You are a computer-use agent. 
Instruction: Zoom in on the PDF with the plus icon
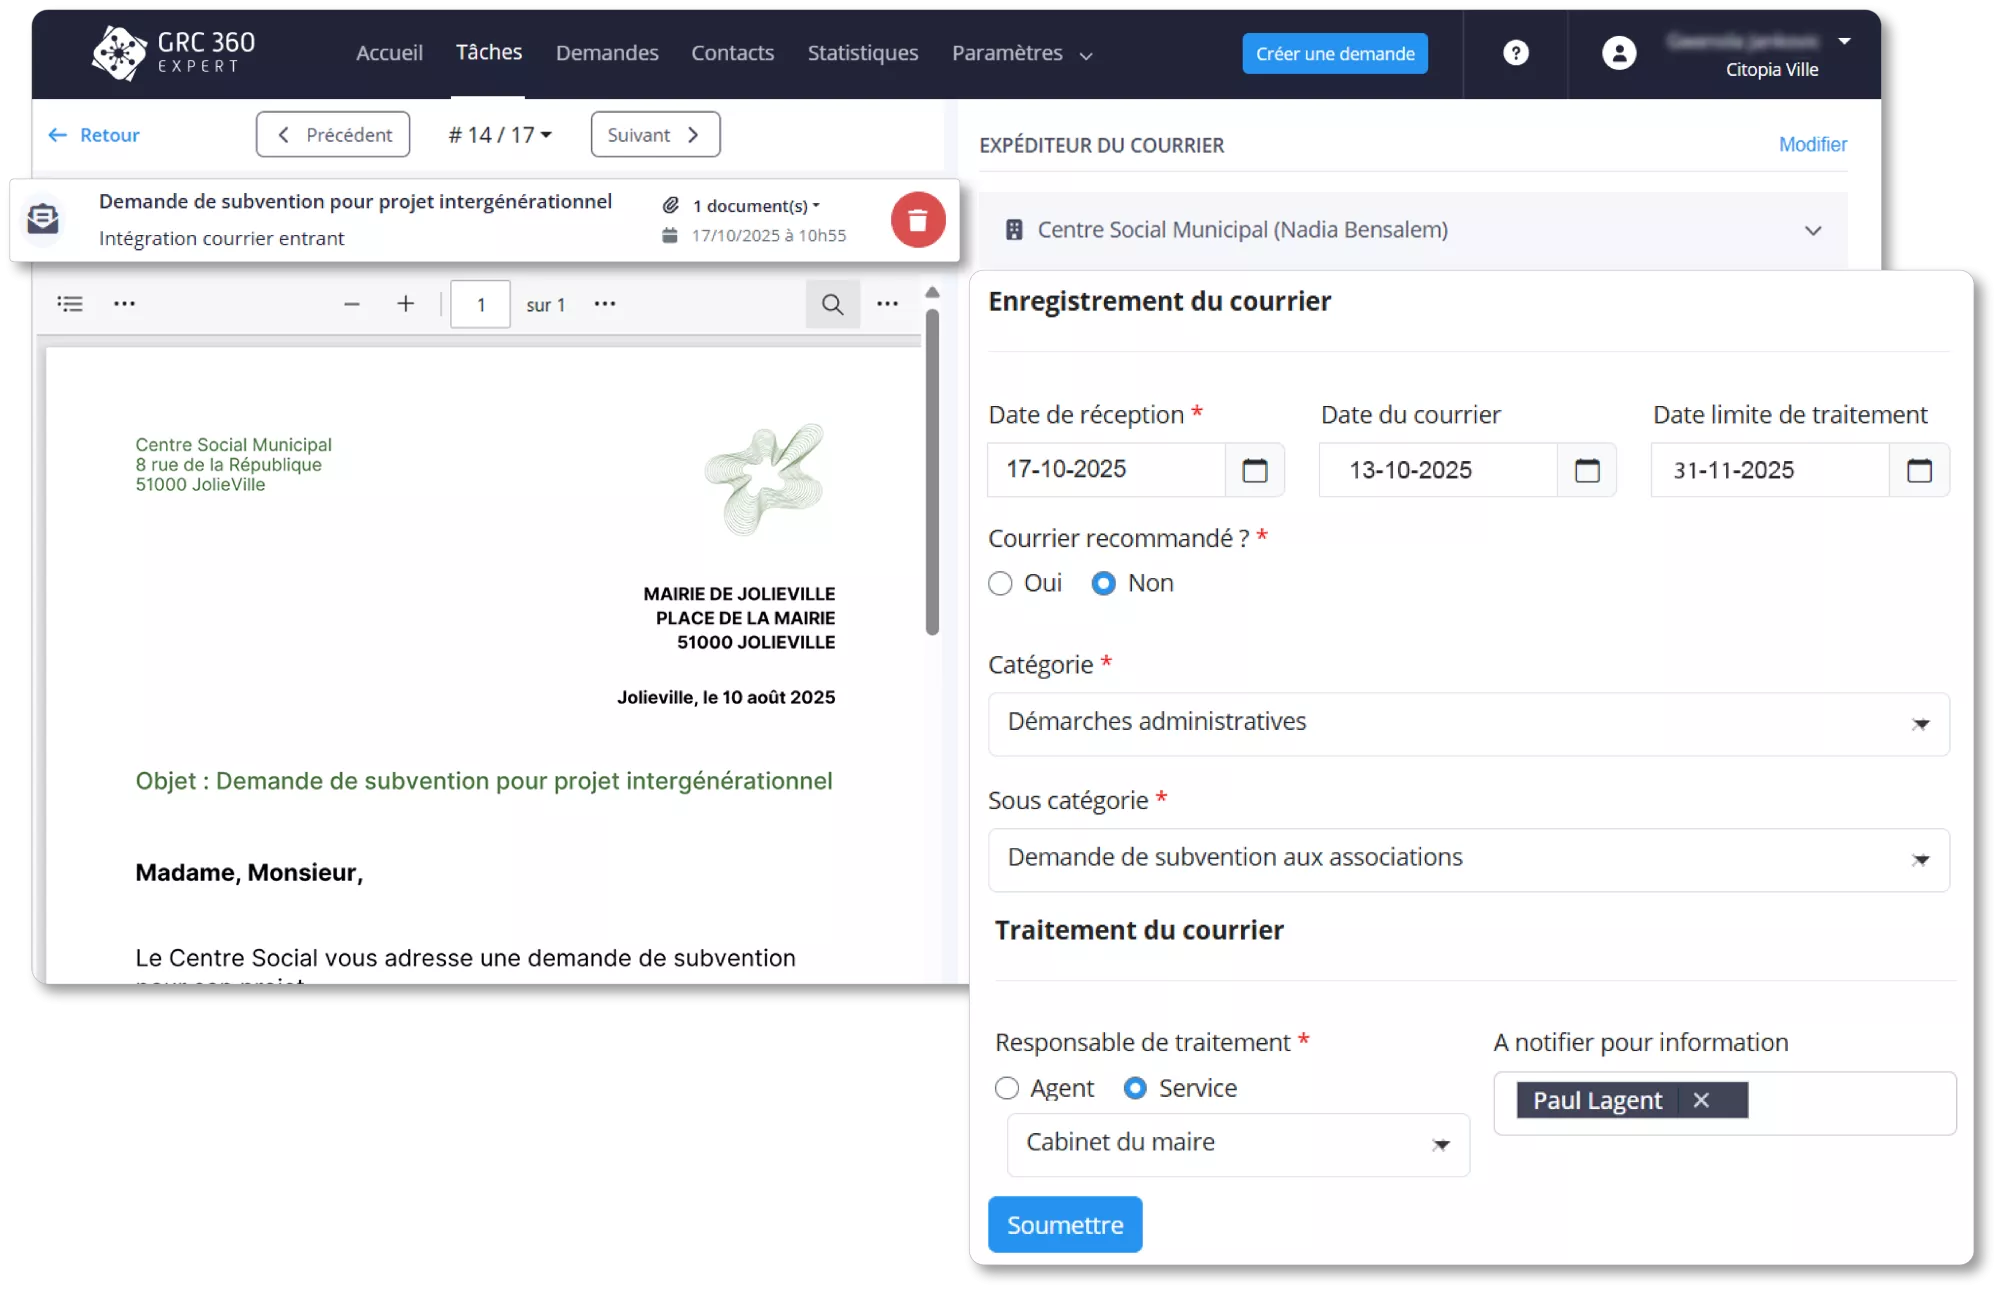coord(405,303)
